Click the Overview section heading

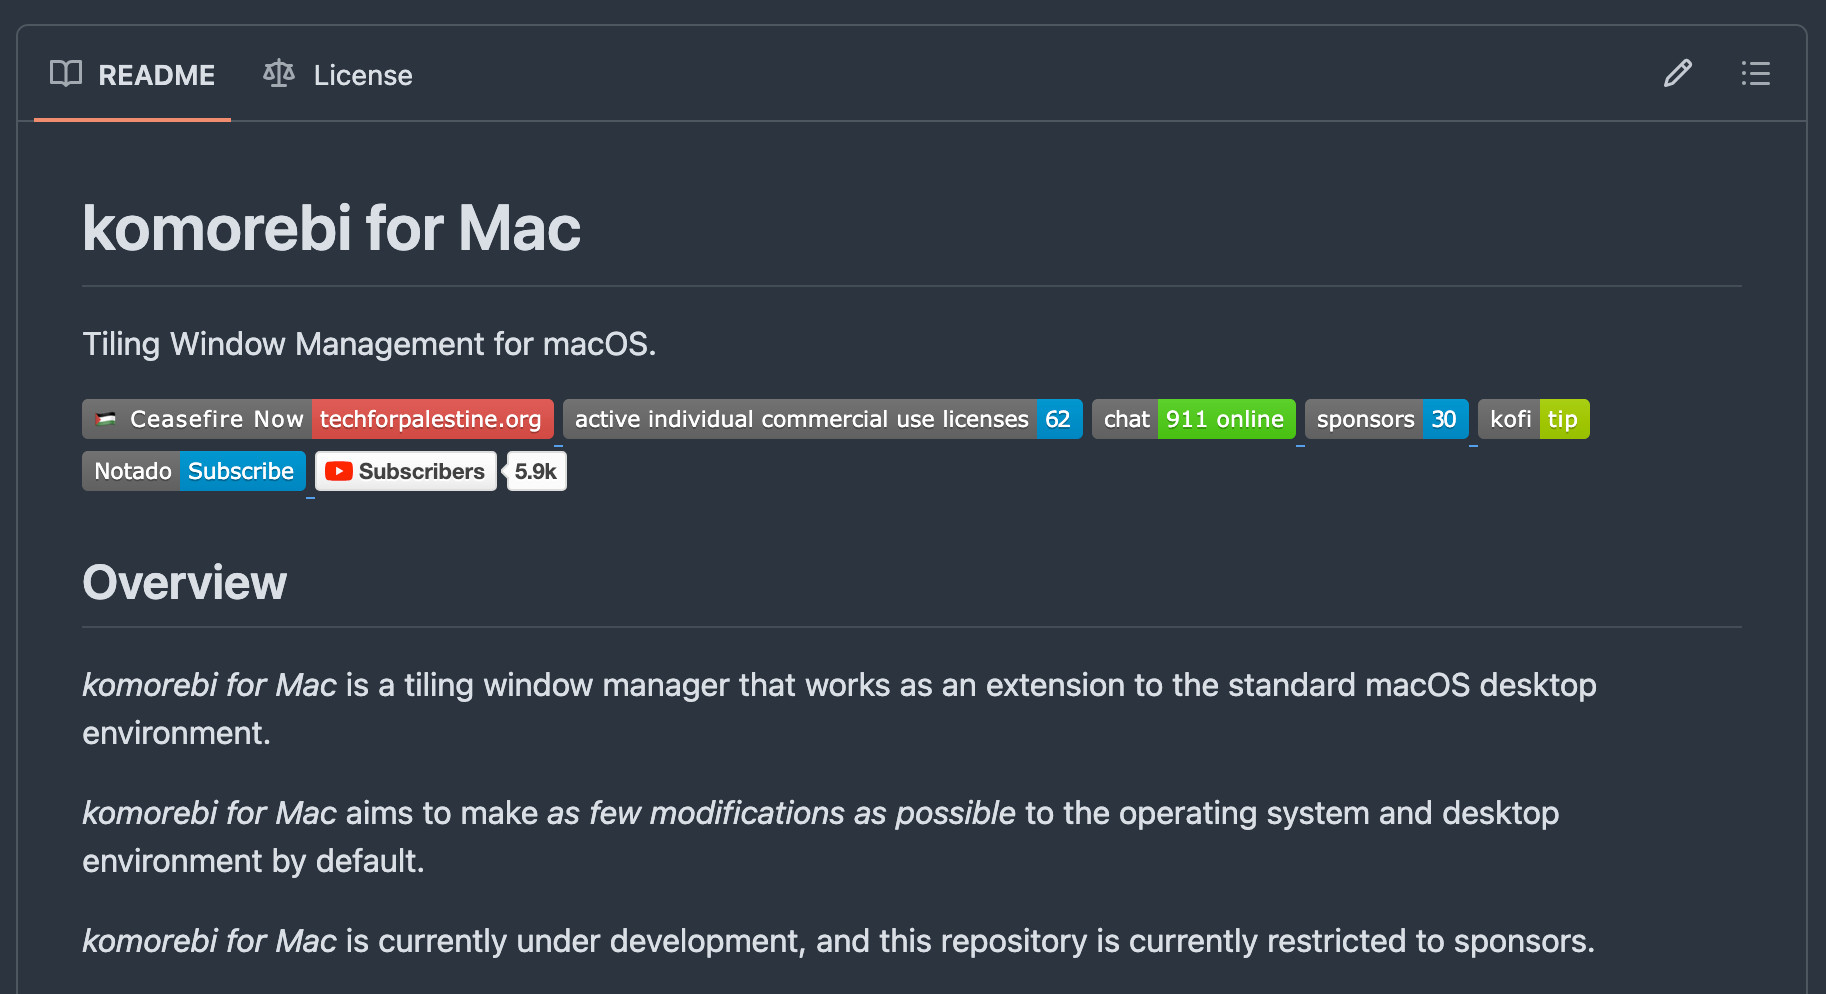pos(184,582)
